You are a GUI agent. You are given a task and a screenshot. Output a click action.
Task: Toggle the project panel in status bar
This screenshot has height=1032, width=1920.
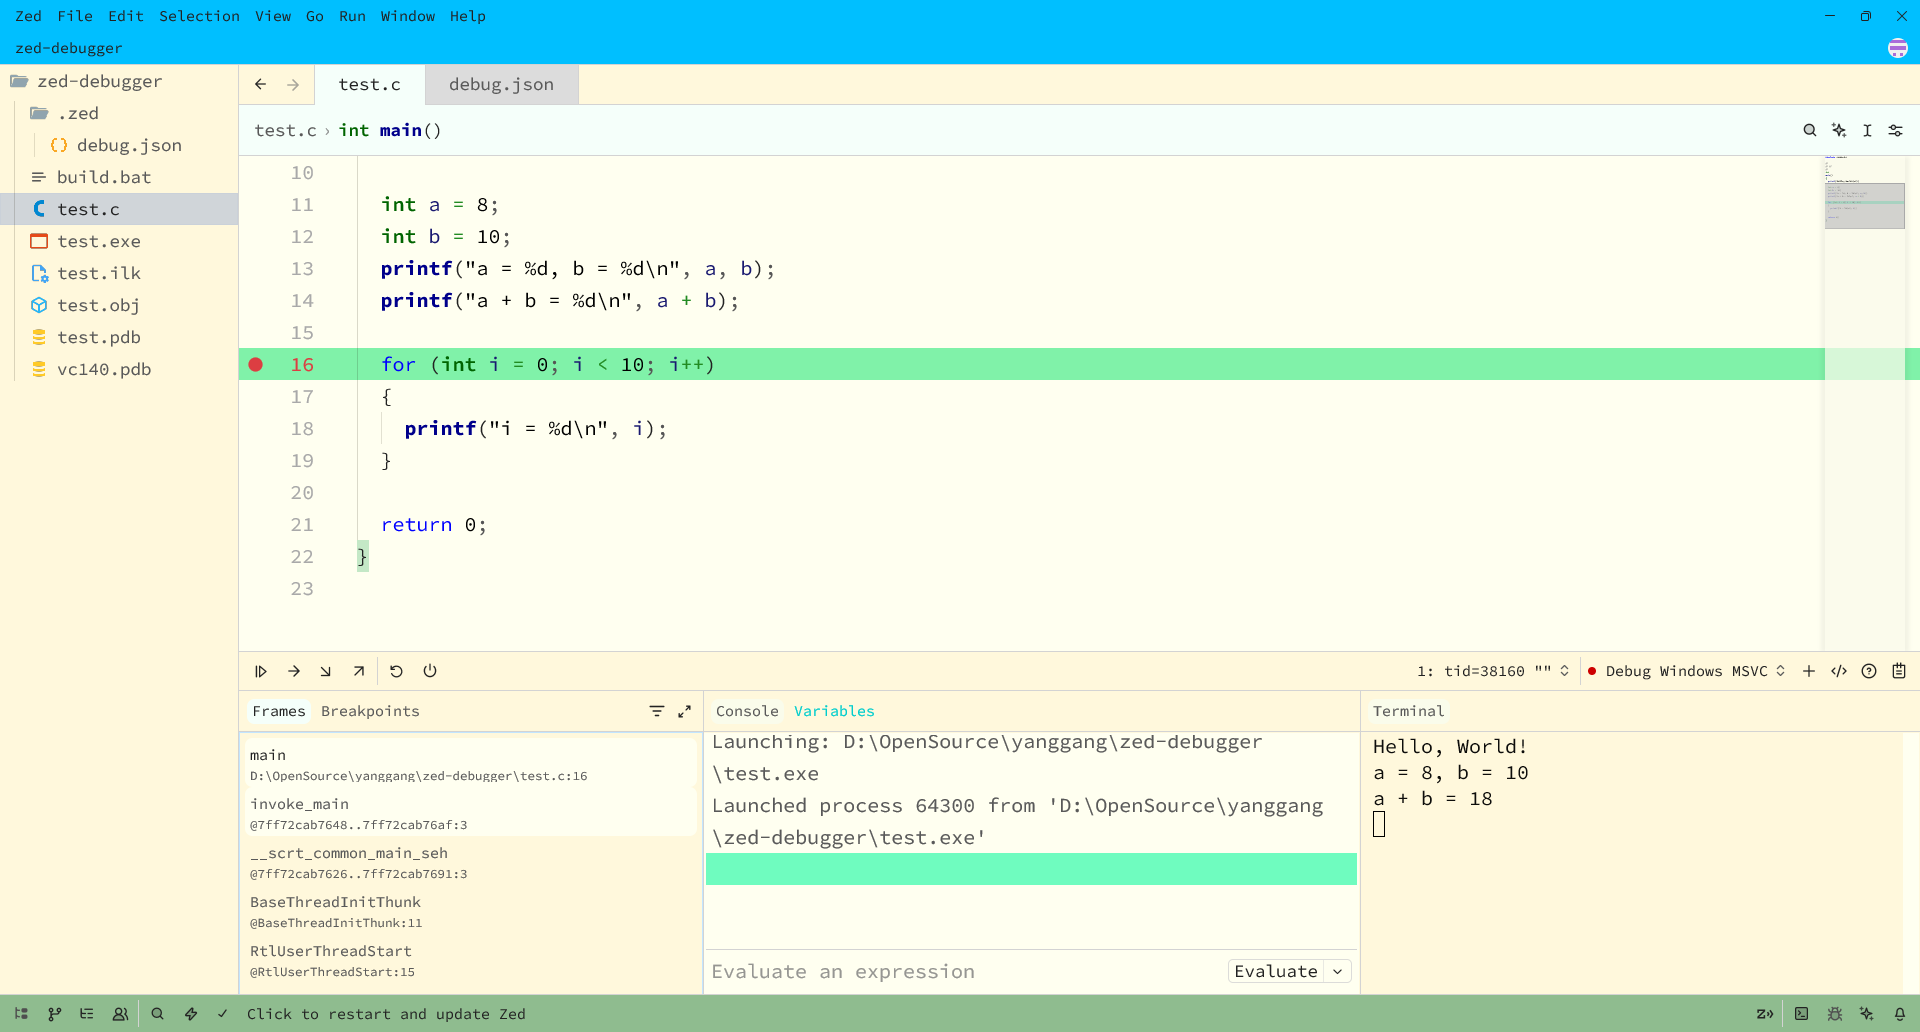click(21, 1014)
